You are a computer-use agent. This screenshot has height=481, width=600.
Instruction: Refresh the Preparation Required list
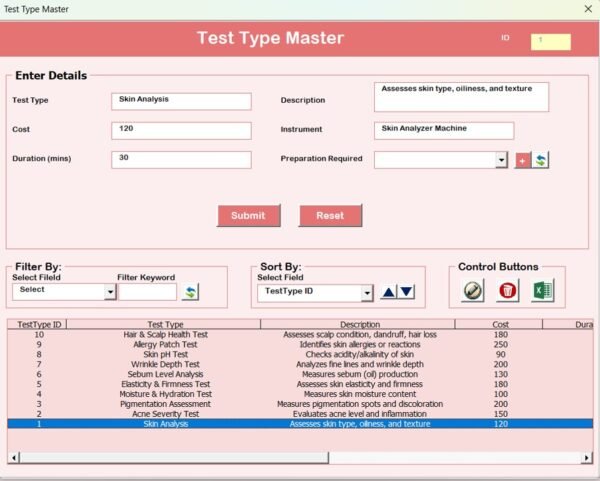coord(540,160)
